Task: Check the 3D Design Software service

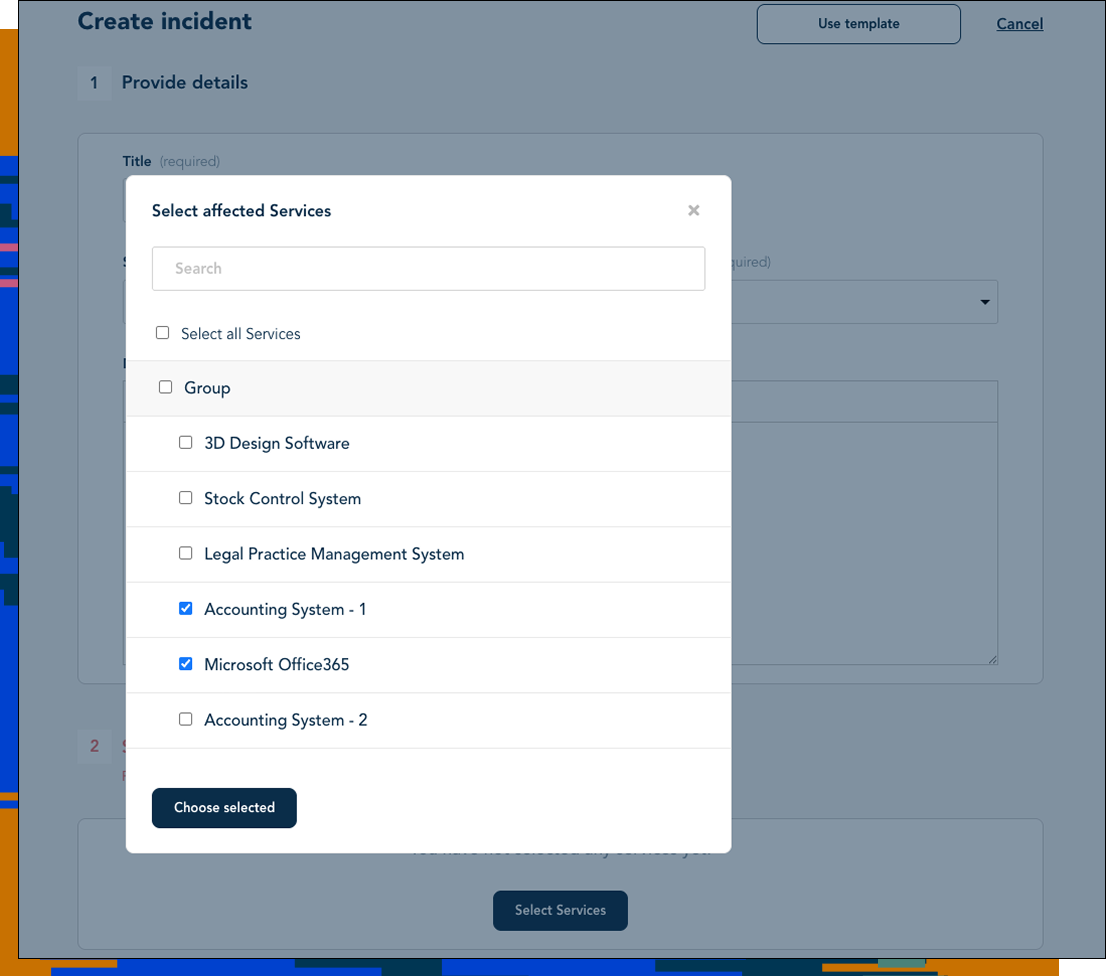Action: tap(185, 442)
